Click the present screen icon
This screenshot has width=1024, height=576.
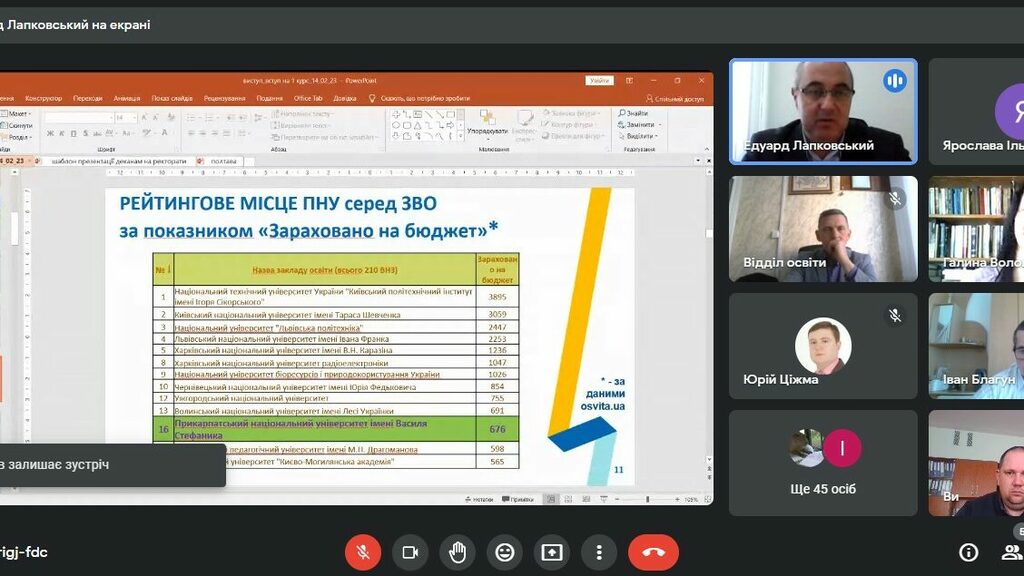pos(552,552)
